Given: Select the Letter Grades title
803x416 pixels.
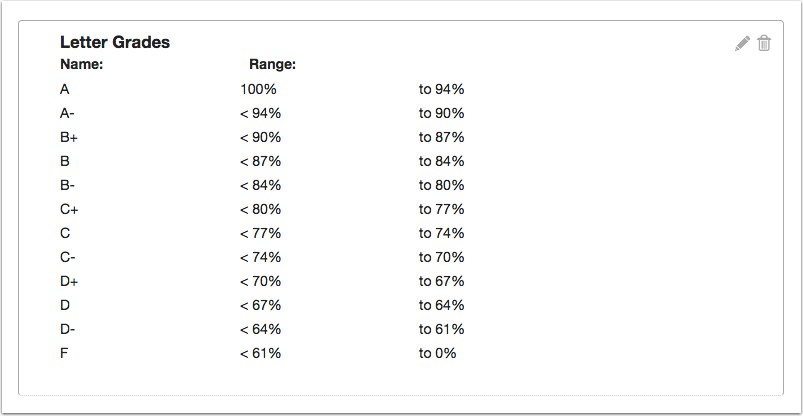Looking at the screenshot, I should click(x=115, y=42).
